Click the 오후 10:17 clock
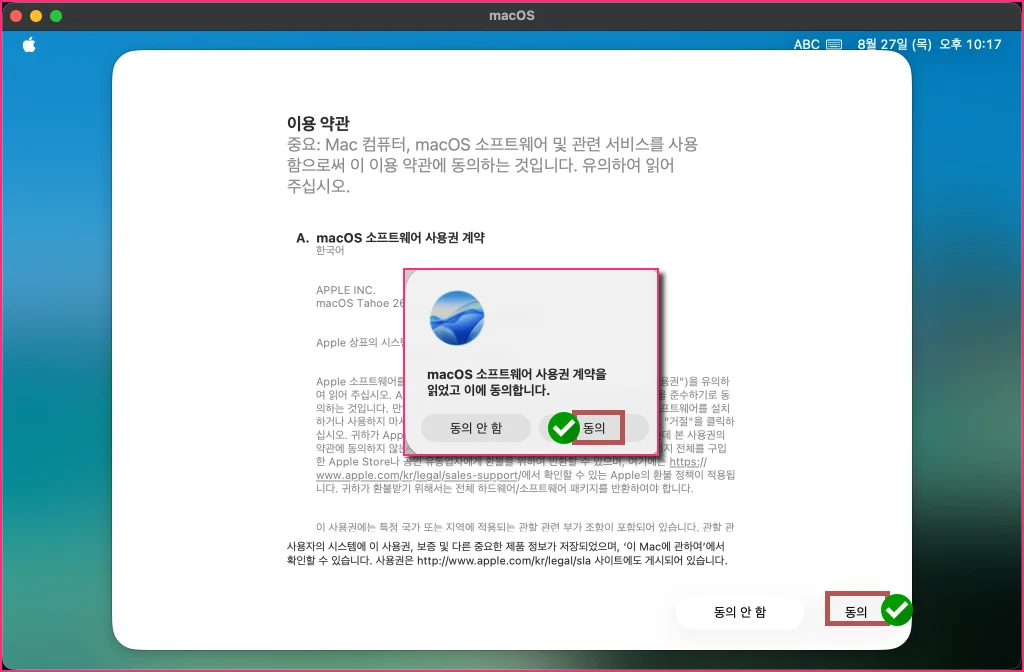This screenshot has width=1024, height=672. tap(970, 44)
